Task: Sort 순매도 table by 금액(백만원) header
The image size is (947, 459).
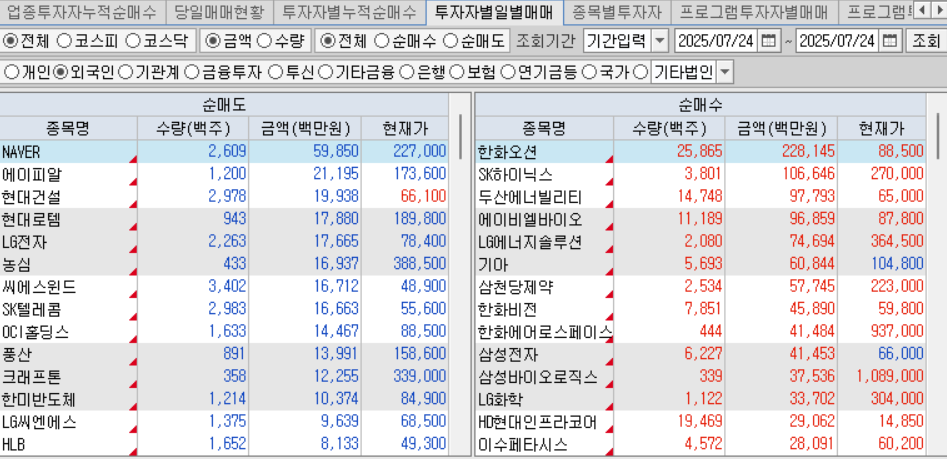Action: pos(305,128)
